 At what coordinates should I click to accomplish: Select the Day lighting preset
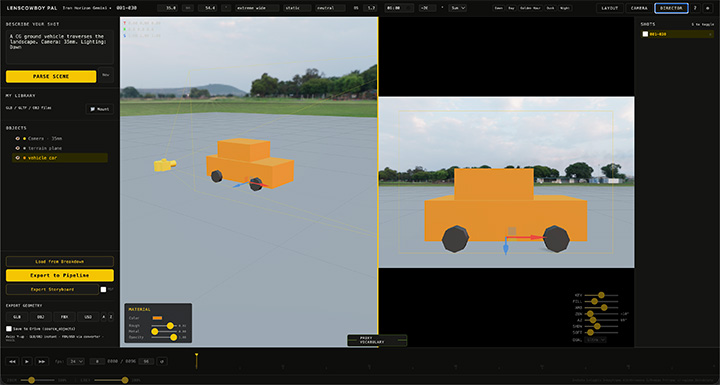tap(511, 8)
